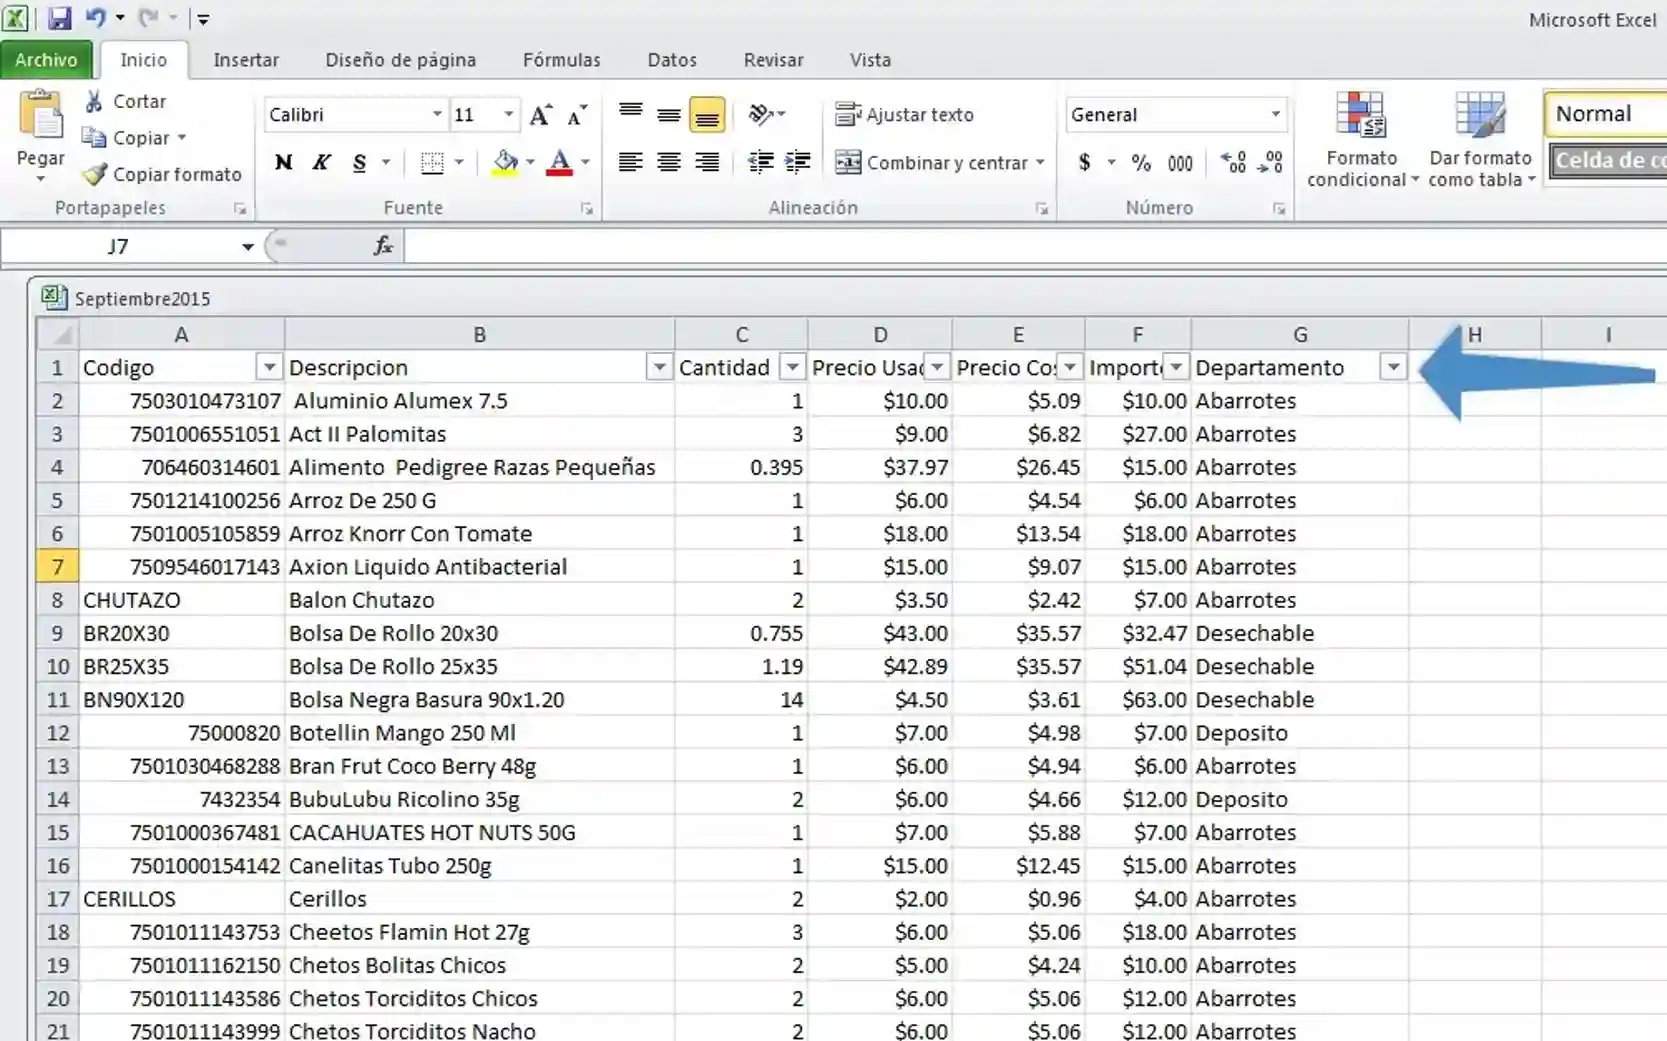Click the insert function fx icon

(x=383, y=246)
